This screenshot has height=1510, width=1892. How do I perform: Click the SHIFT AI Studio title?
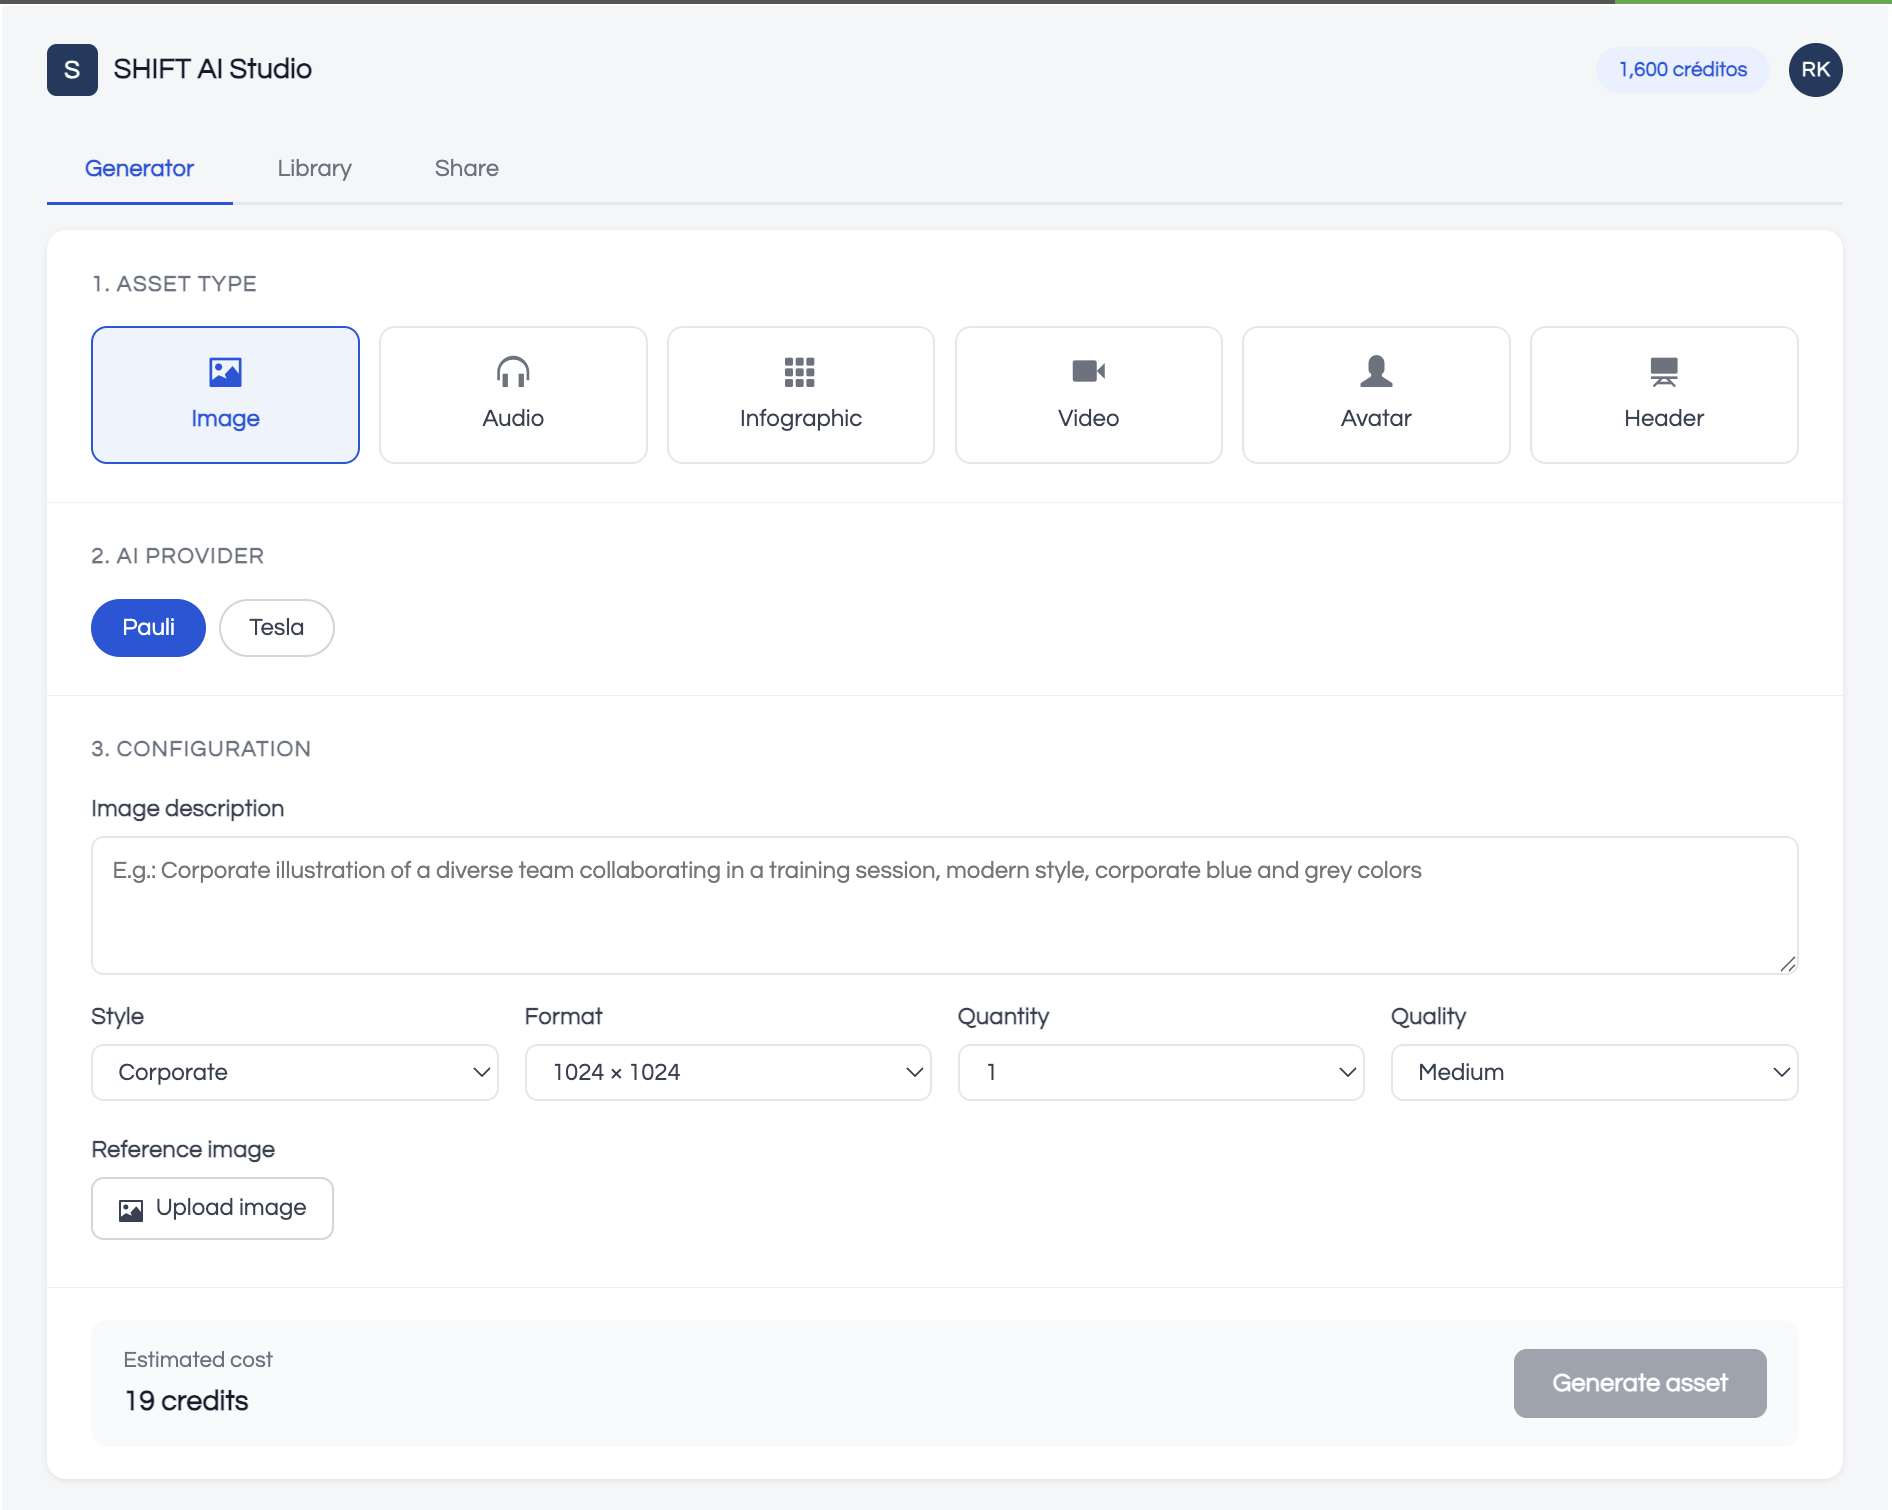click(212, 69)
